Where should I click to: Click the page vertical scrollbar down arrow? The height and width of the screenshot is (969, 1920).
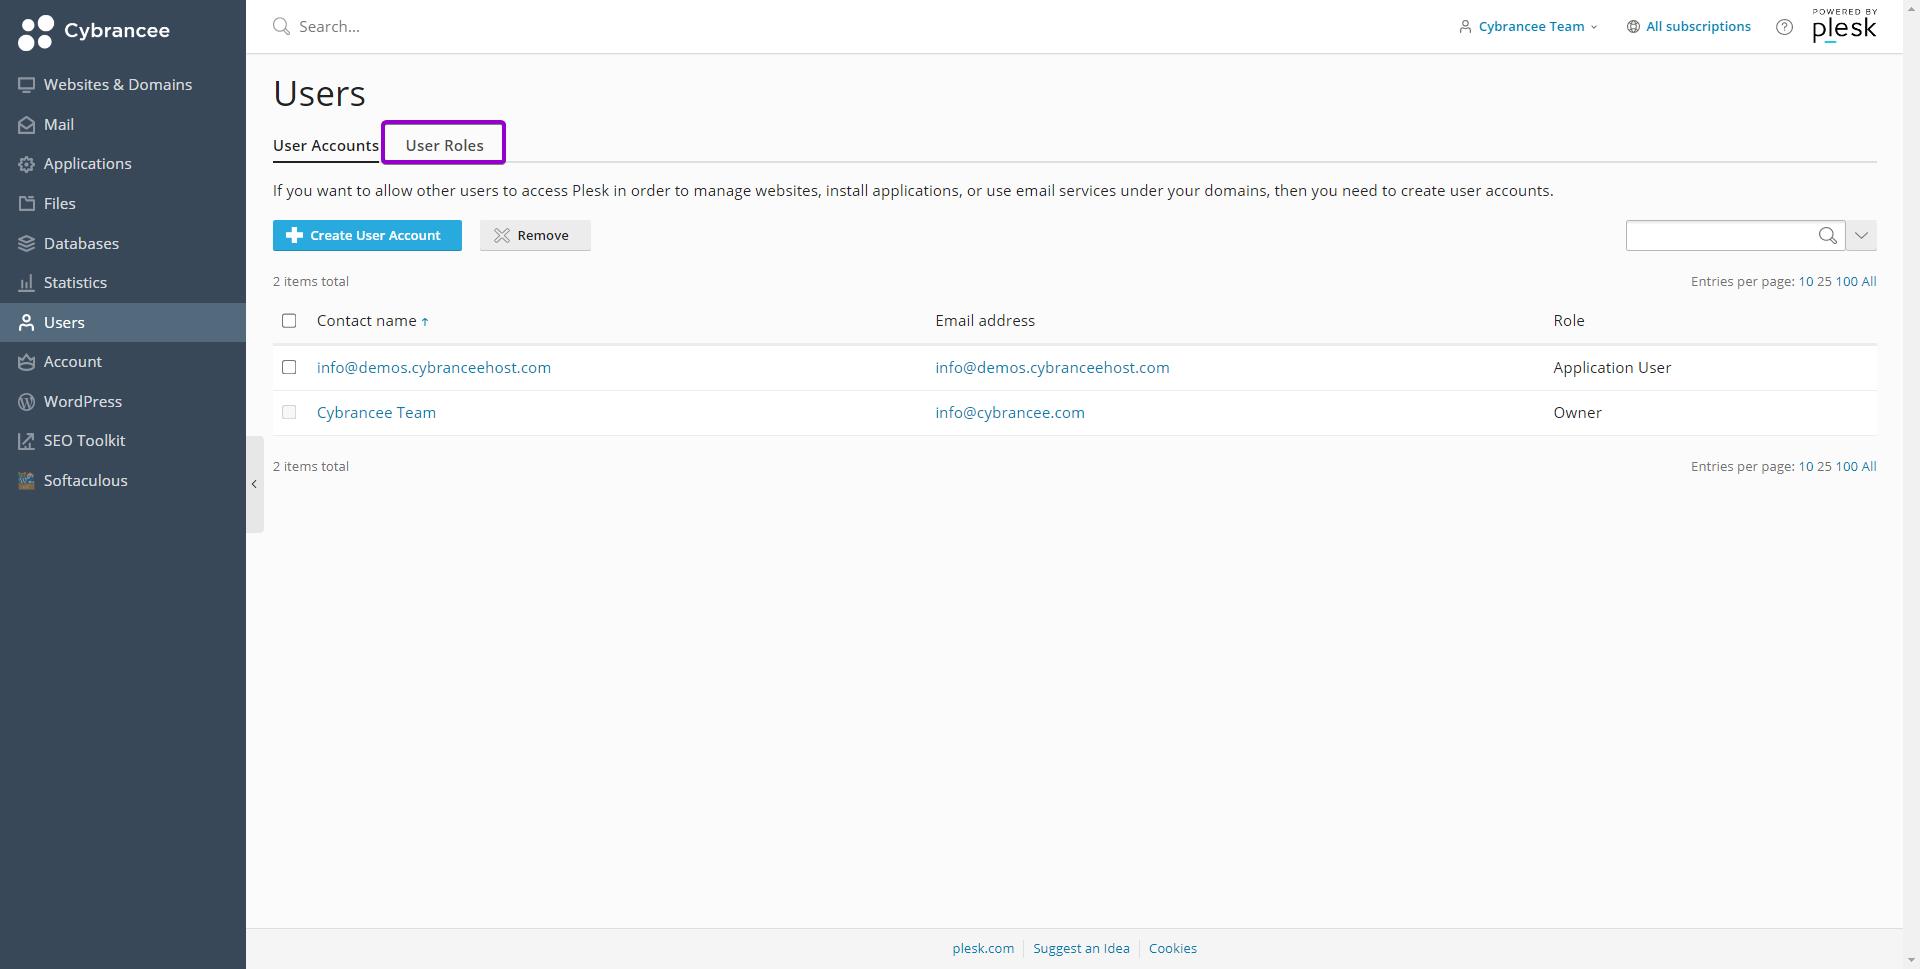point(1911,961)
